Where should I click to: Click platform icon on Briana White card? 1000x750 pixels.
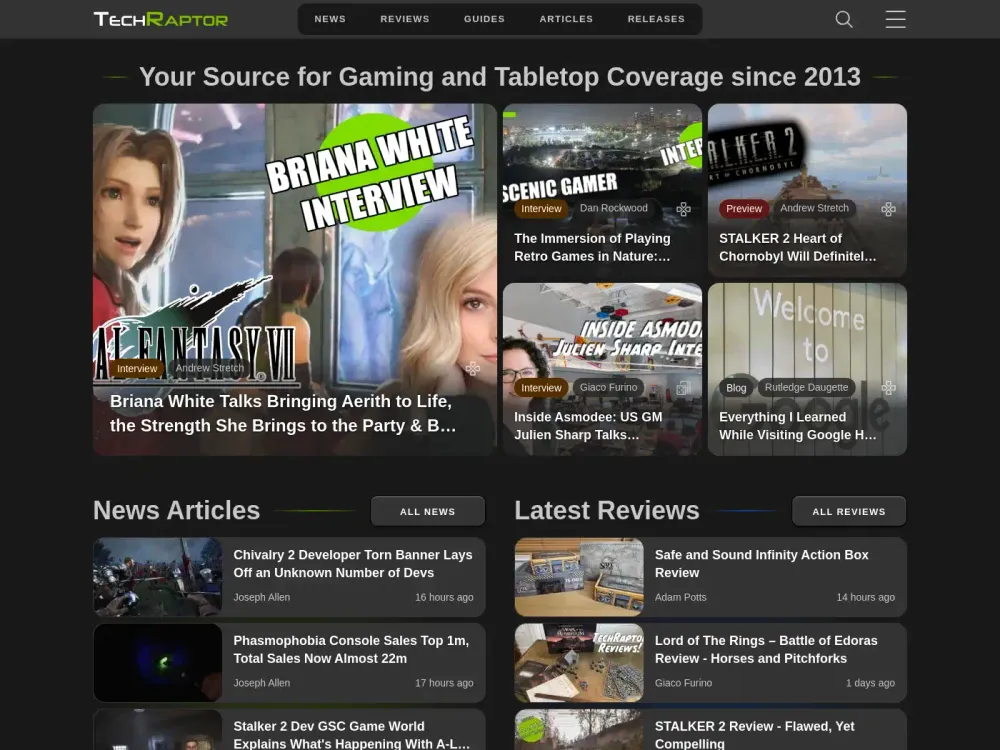point(473,368)
